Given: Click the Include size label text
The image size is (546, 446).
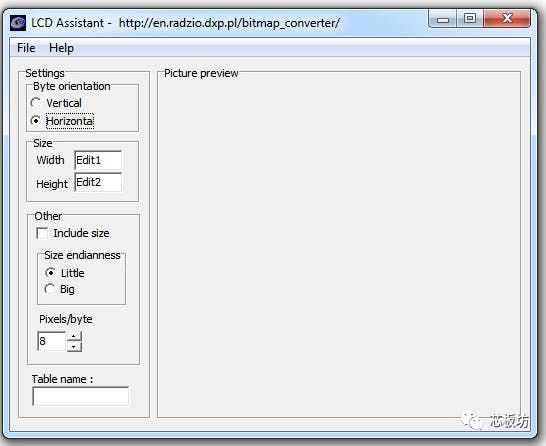Looking at the screenshot, I should tap(81, 233).
